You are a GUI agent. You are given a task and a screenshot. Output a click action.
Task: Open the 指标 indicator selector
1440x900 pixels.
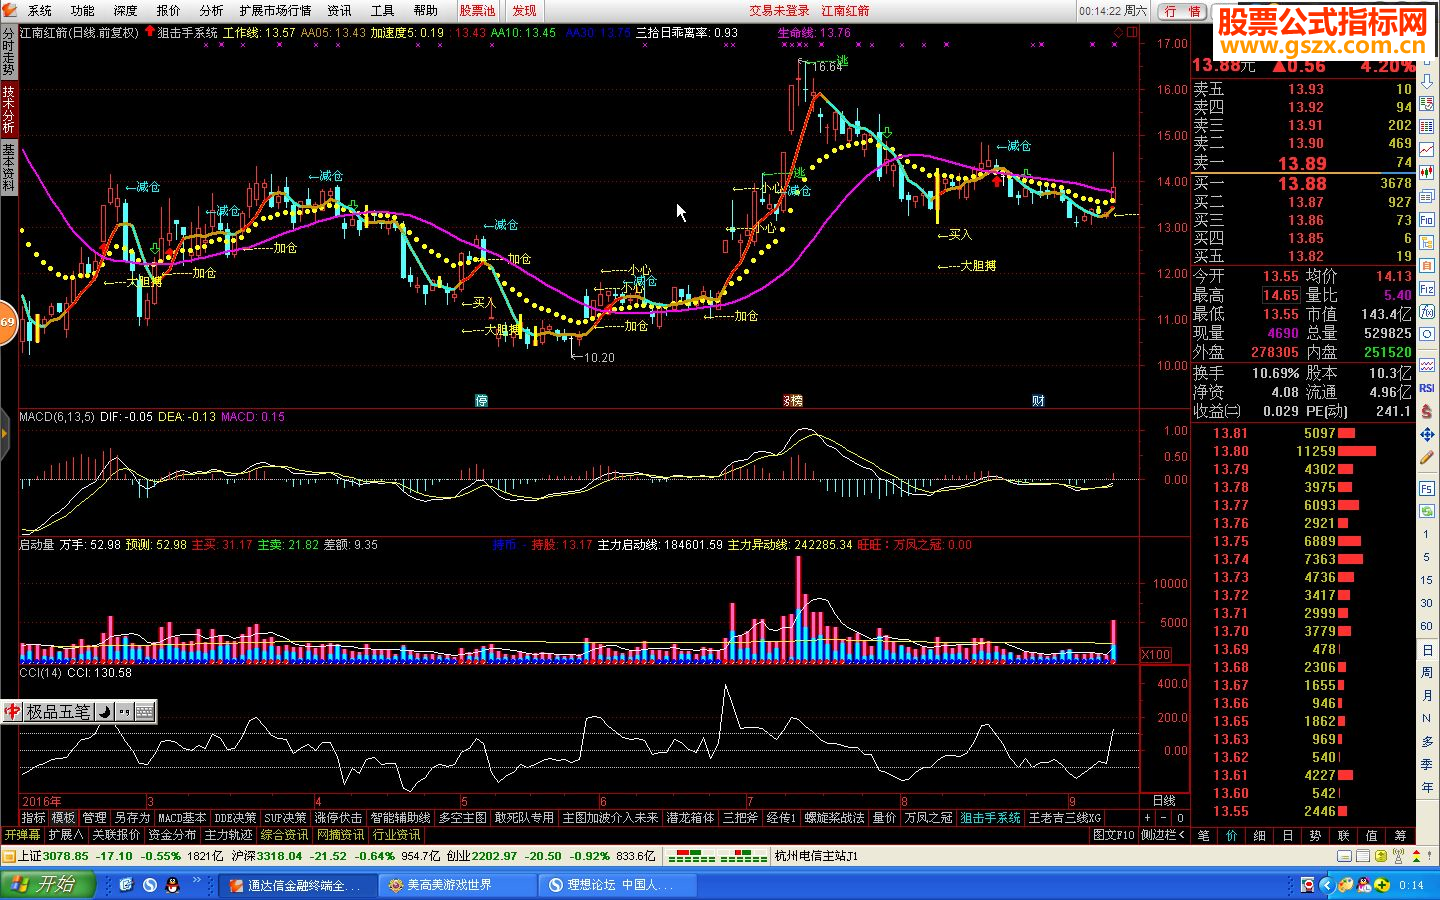click(33, 818)
